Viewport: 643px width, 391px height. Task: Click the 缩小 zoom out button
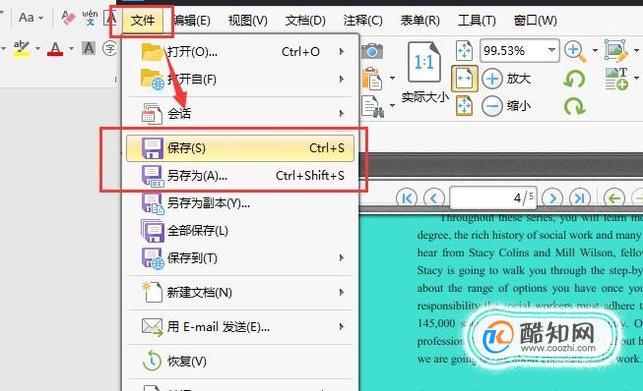point(506,106)
